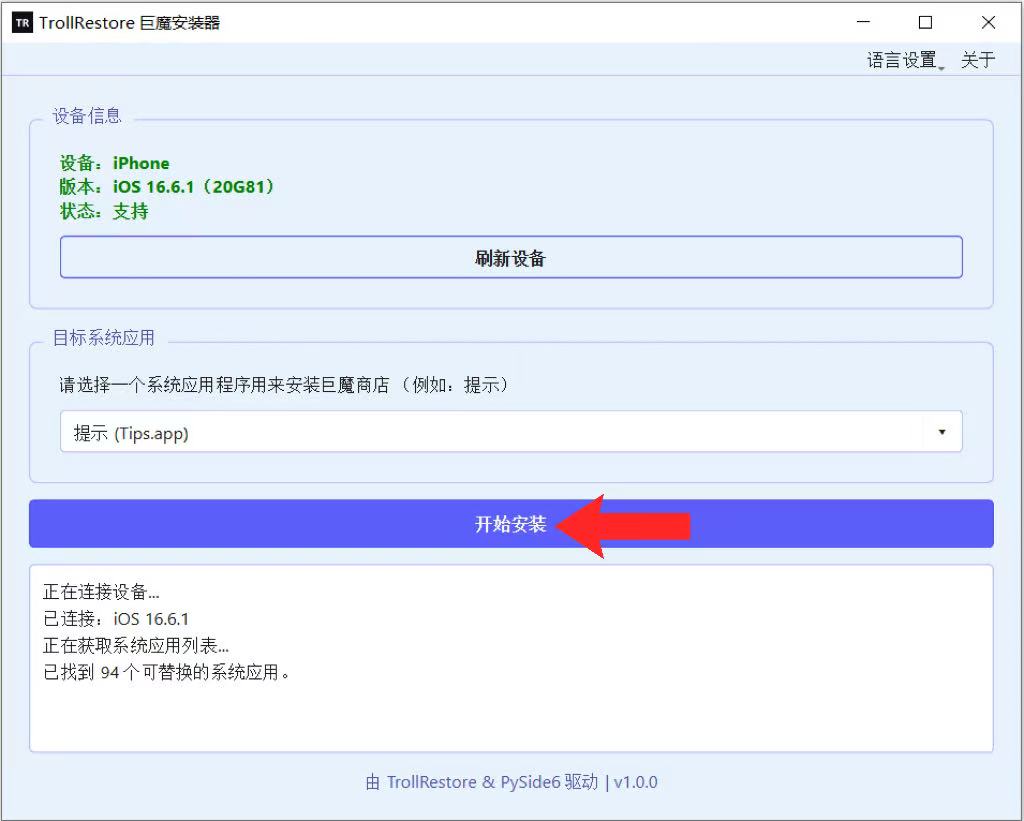Click the 设备信息 group box title
The image size is (1024, 821).
coord(87,116)
